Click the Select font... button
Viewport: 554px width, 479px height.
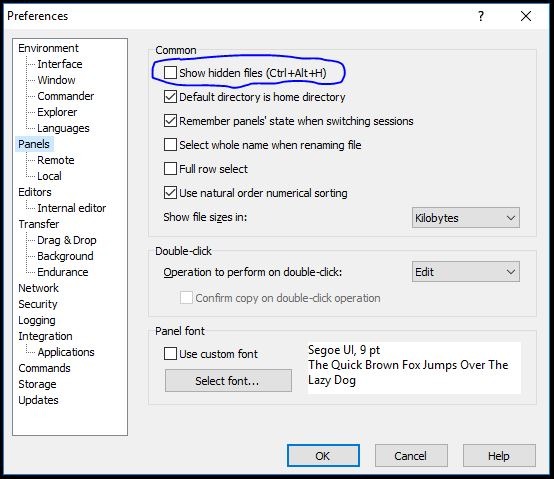[228, 381]
